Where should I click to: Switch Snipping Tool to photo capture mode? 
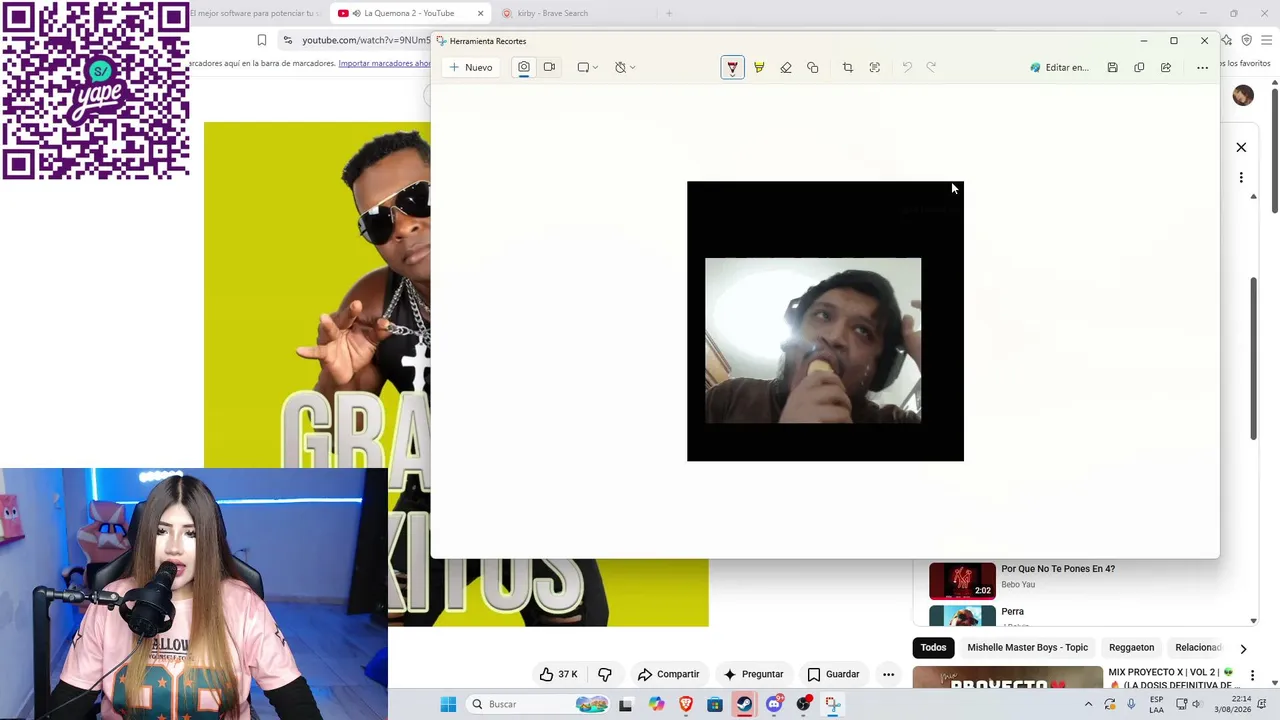(523, 67)
